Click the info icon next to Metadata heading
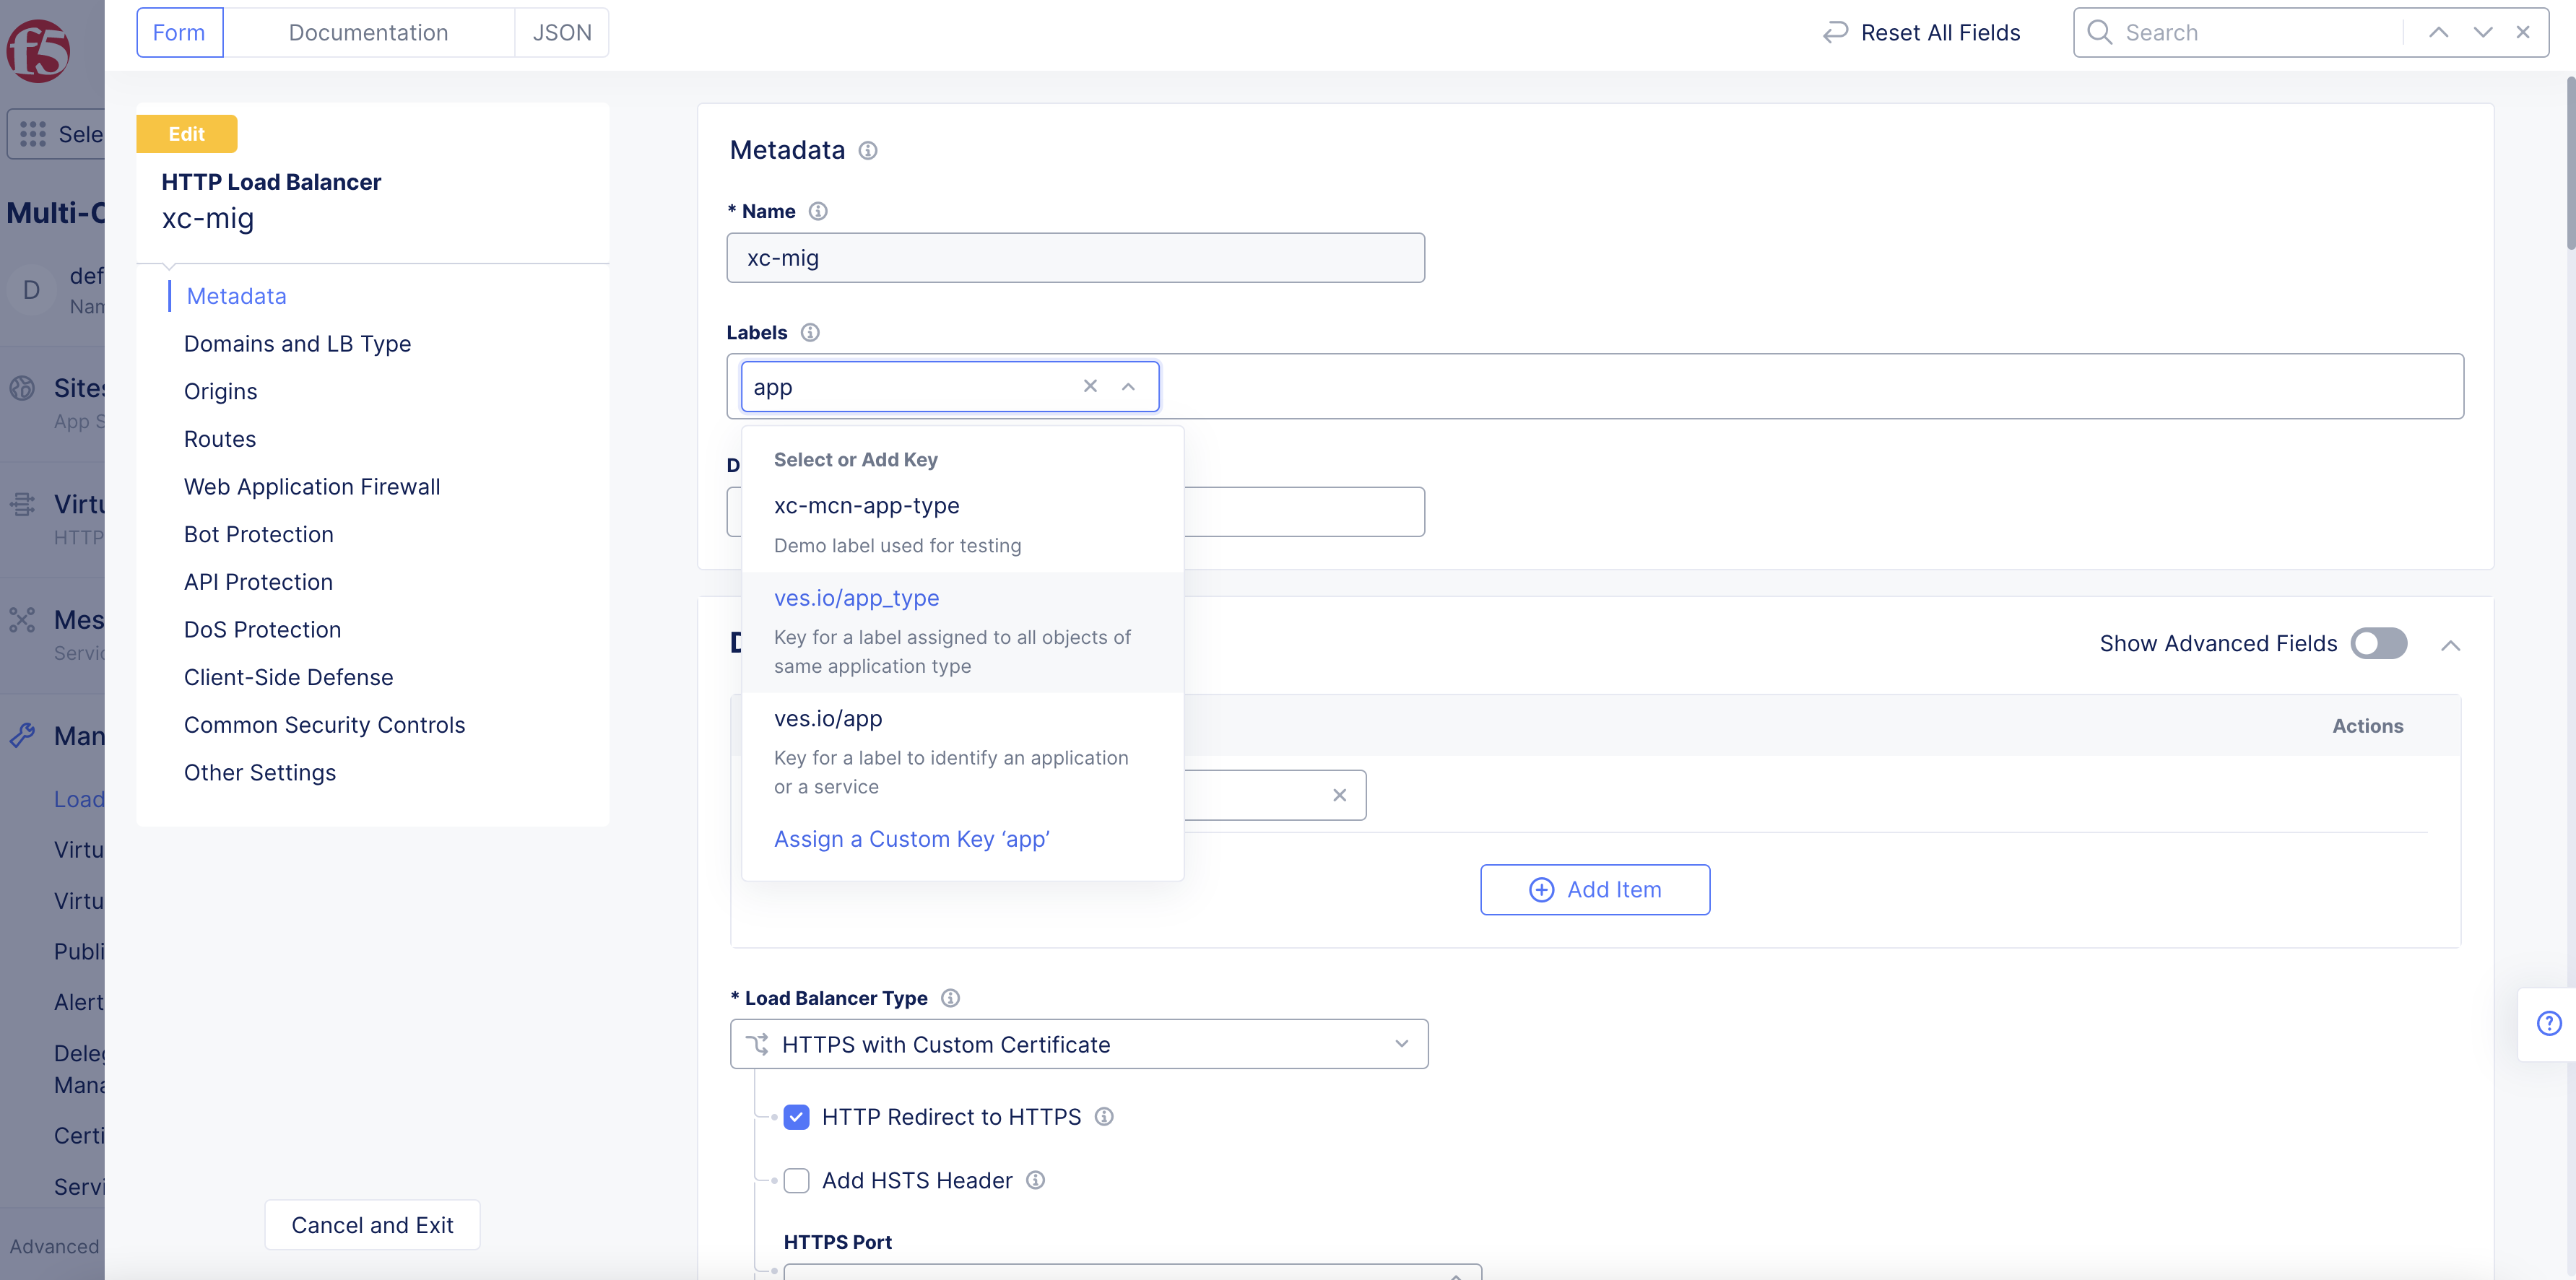 868,150
